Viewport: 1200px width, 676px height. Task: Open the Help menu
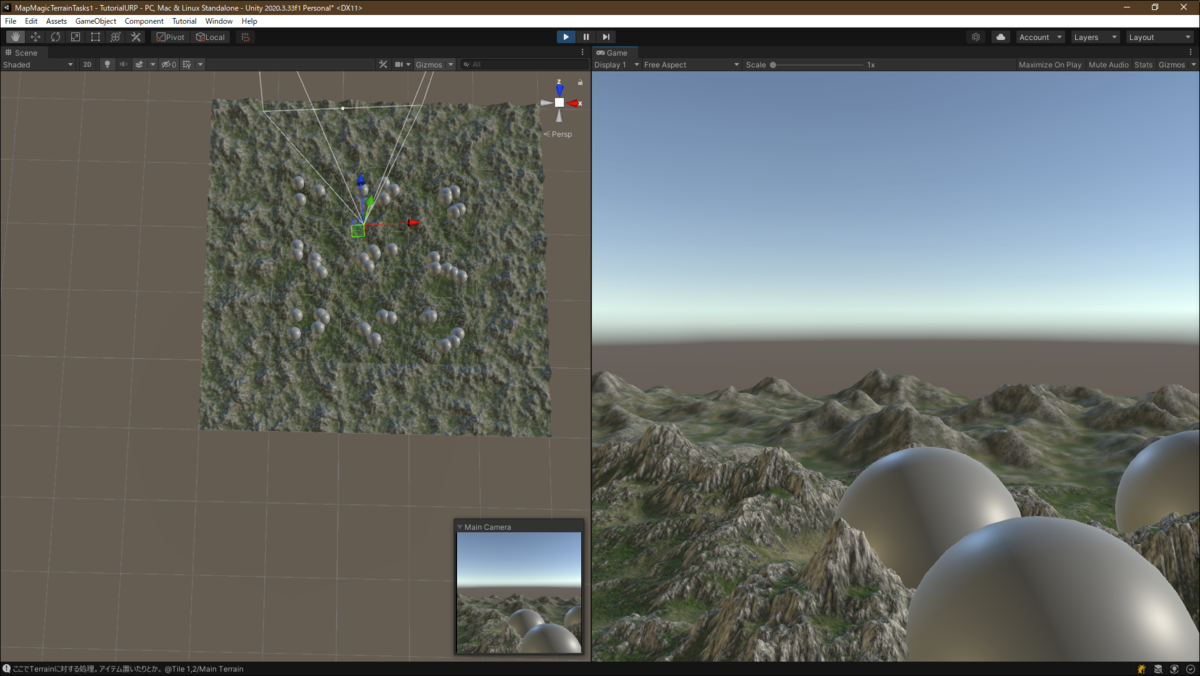pyautogui.click(x=249, y=21)
